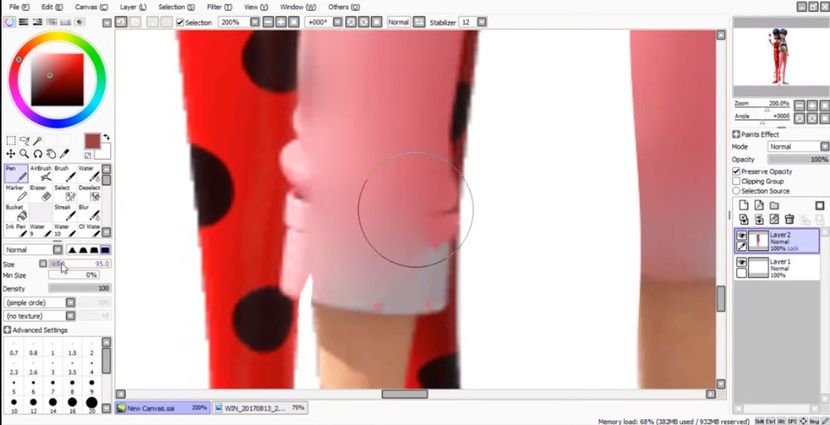Select the Blur tool
This screenshot has width=830, height=425.
pos(89,213)
